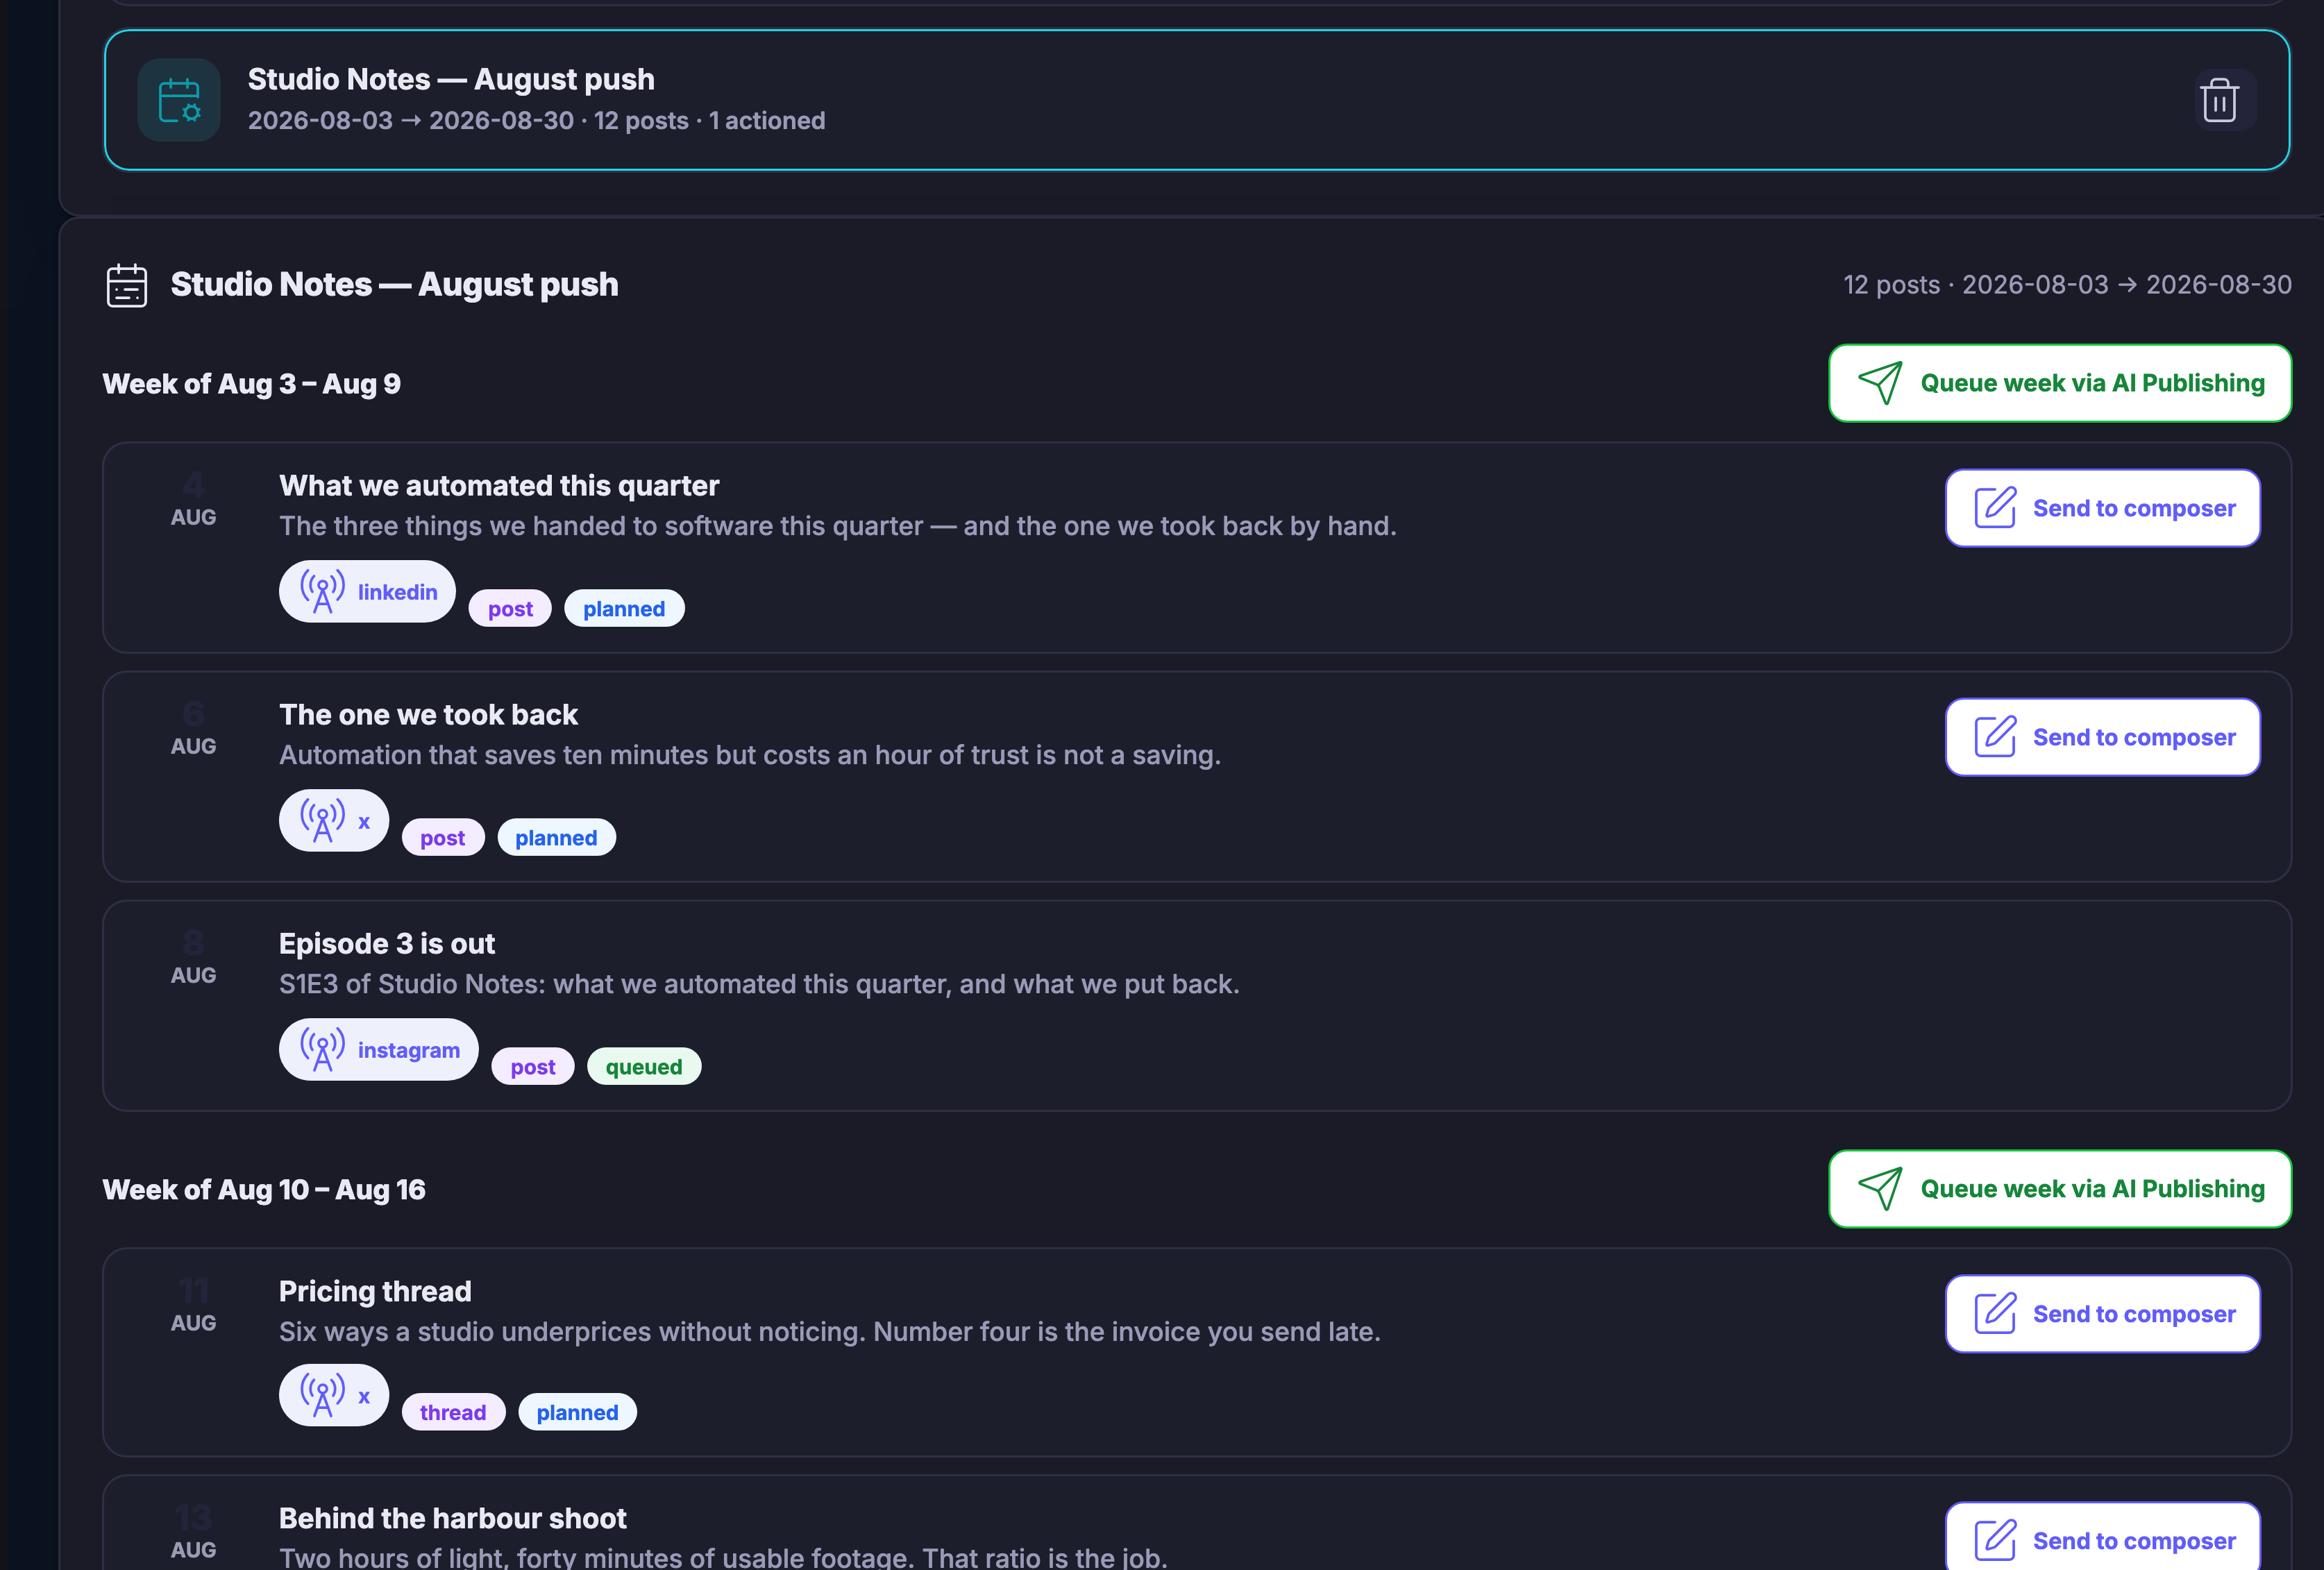Click the 'Pricing thread' post title
Viewport: 2324px width, 1570px height.
(x=375, y=1292)
